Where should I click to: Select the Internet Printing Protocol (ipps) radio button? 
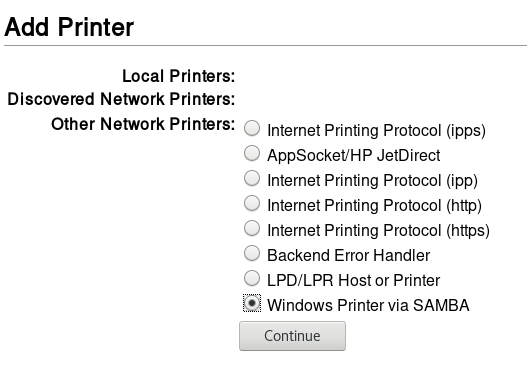(252, 128)
